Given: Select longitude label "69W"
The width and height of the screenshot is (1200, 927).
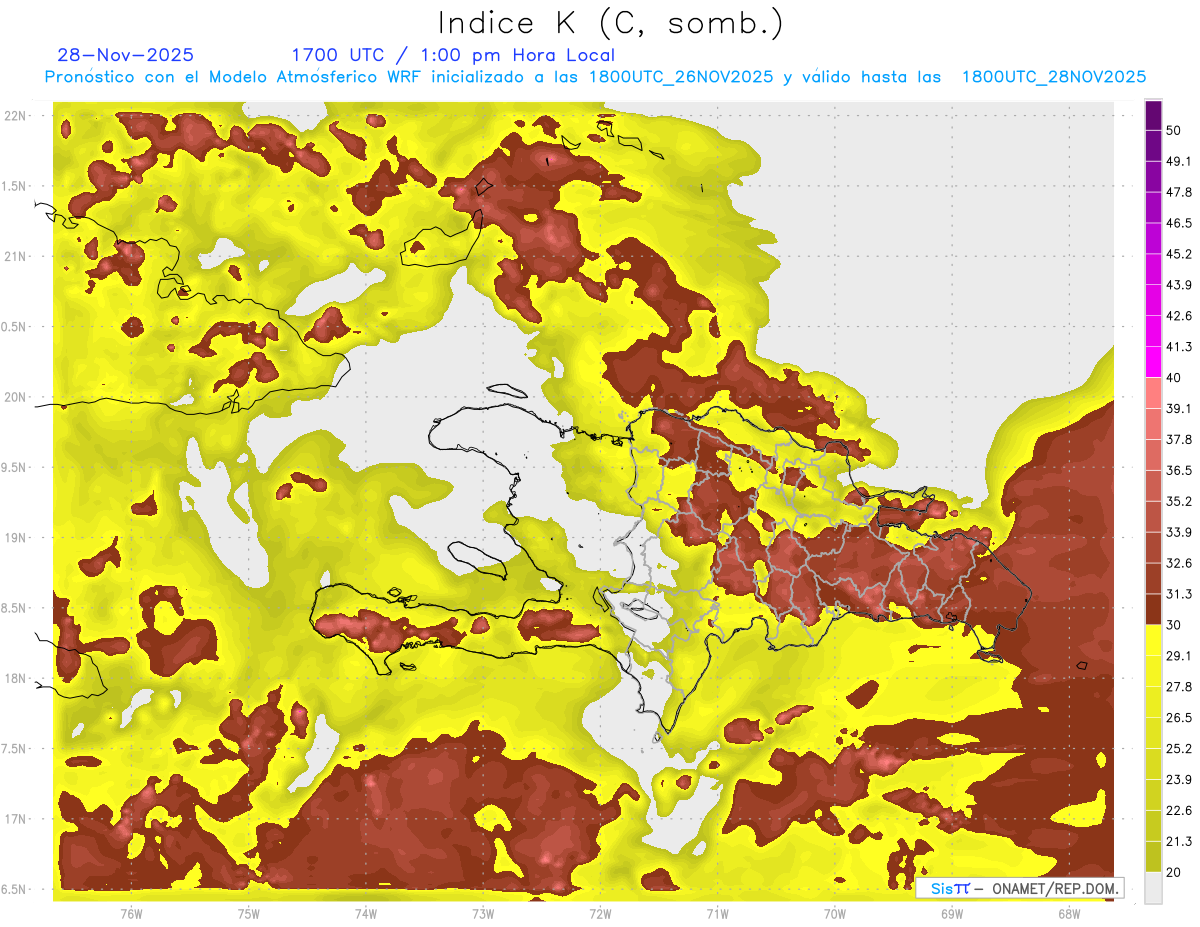Looking at the screenshot, I should coord(952,913).
